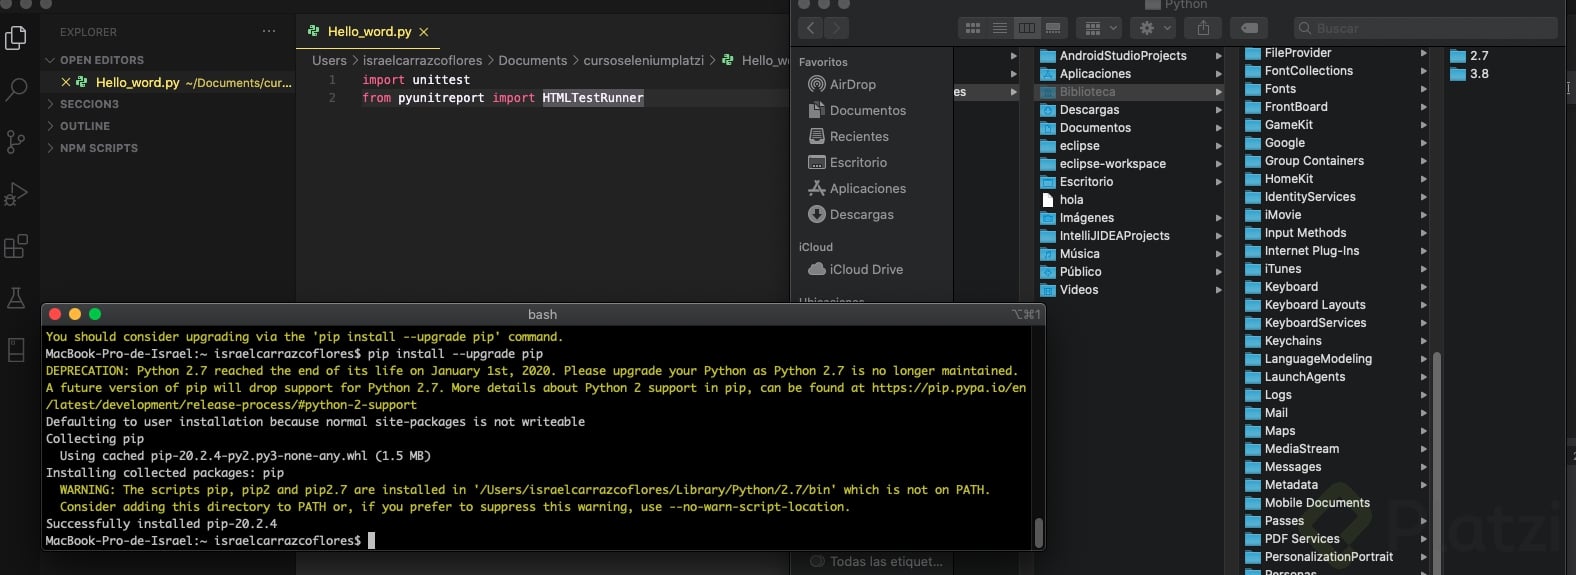
Task: Click iCloud Drive in Finder sidebar
Action: coord(865,270)
